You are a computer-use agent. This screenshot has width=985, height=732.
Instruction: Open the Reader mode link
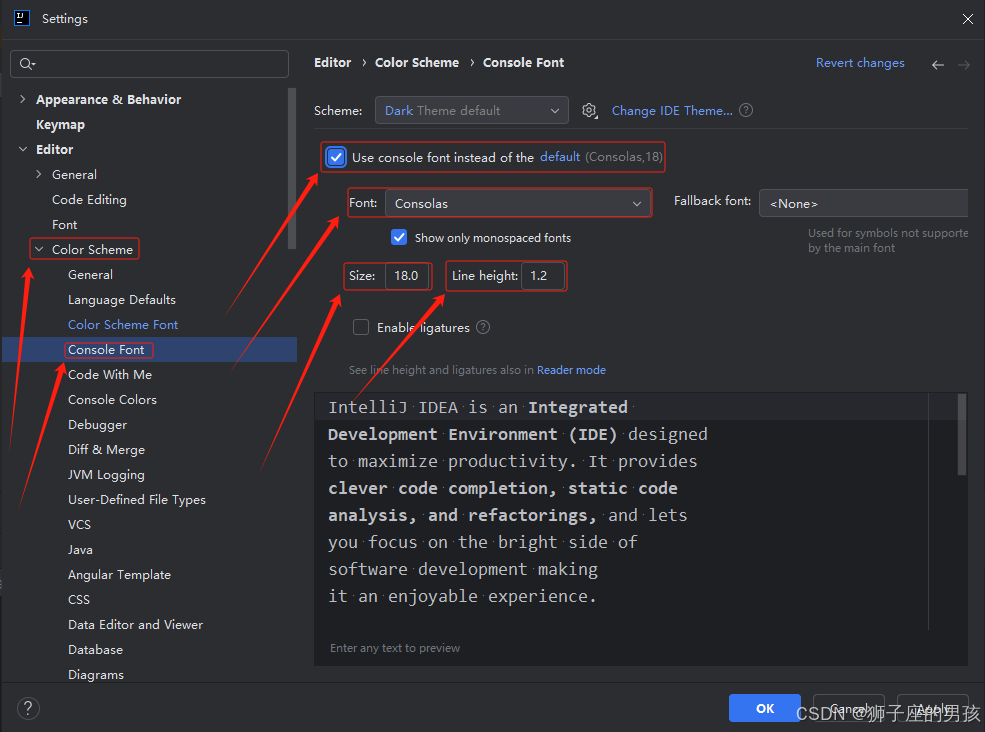tap(571, 370)
